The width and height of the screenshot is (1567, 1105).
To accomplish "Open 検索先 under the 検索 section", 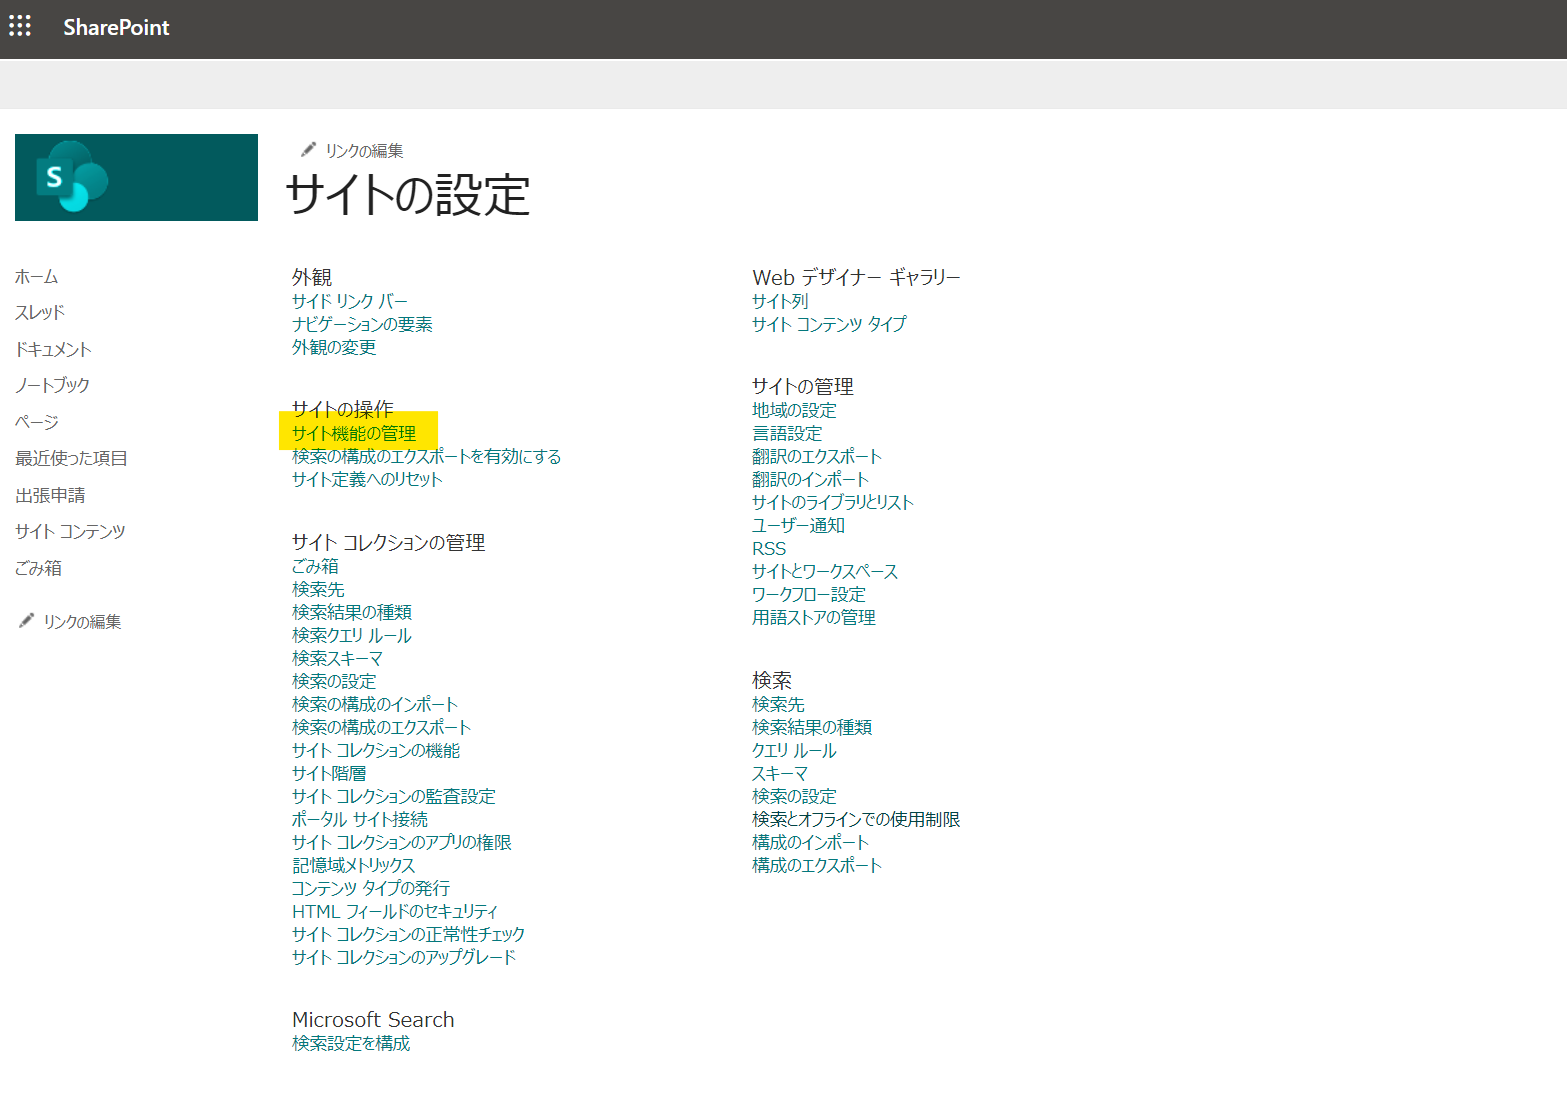I will tap(778, 704).
